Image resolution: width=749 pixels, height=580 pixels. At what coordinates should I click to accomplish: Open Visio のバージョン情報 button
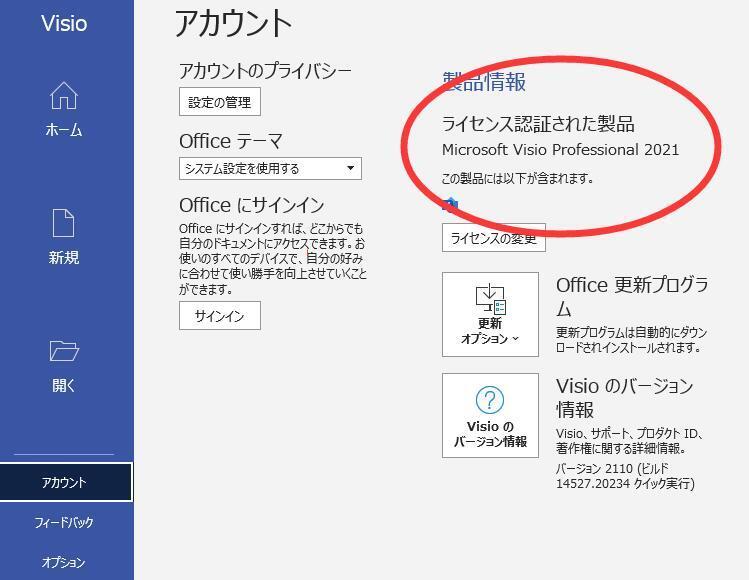(490, 415)
